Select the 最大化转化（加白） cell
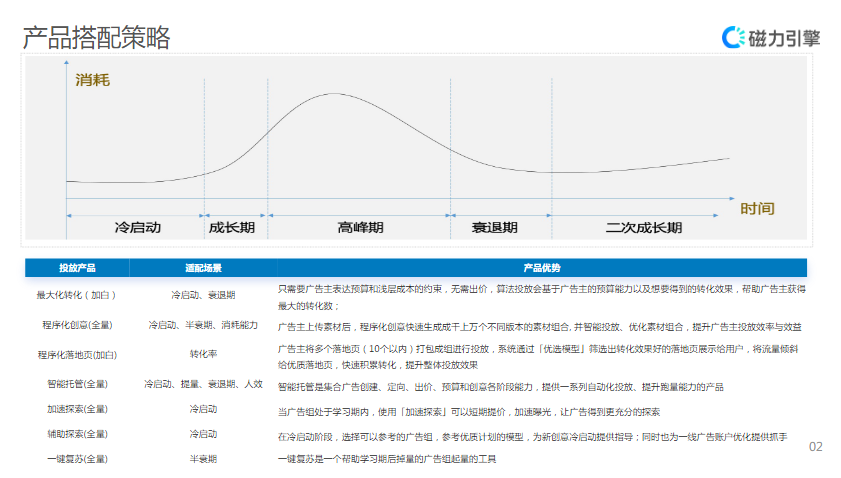This screenshot has height=478, width=841. point(76,295)
